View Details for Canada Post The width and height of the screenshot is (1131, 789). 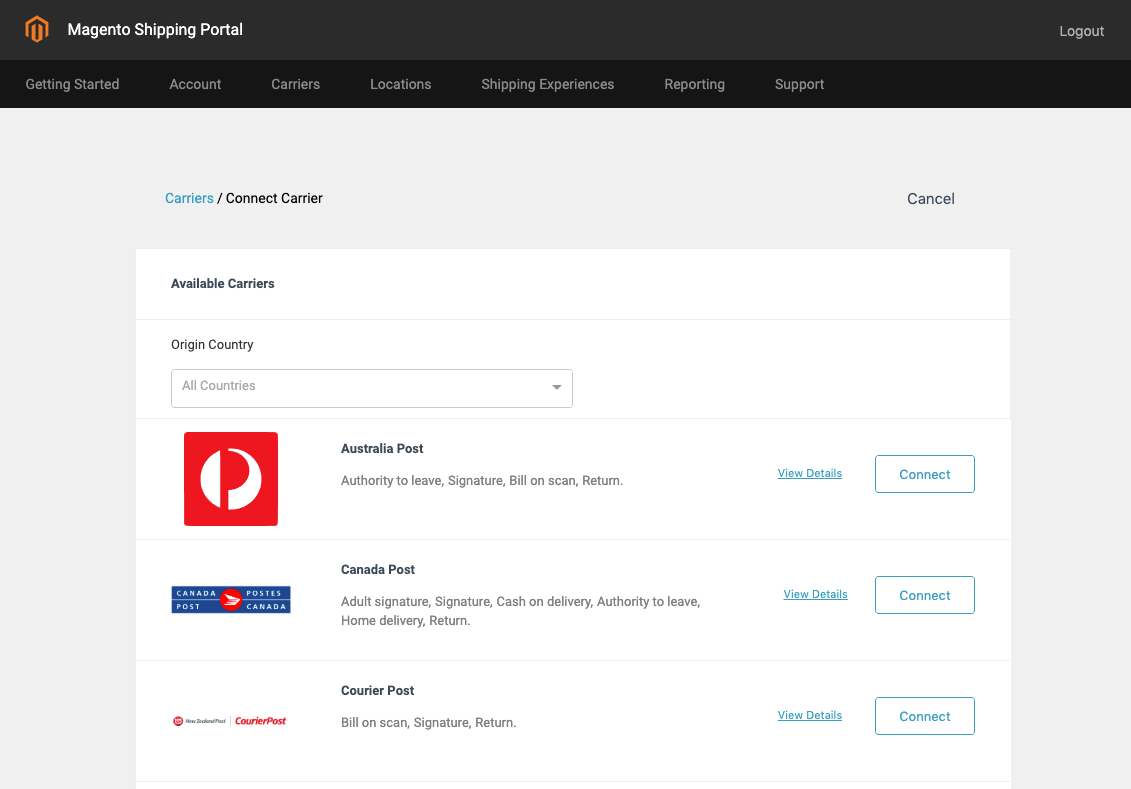815,594
